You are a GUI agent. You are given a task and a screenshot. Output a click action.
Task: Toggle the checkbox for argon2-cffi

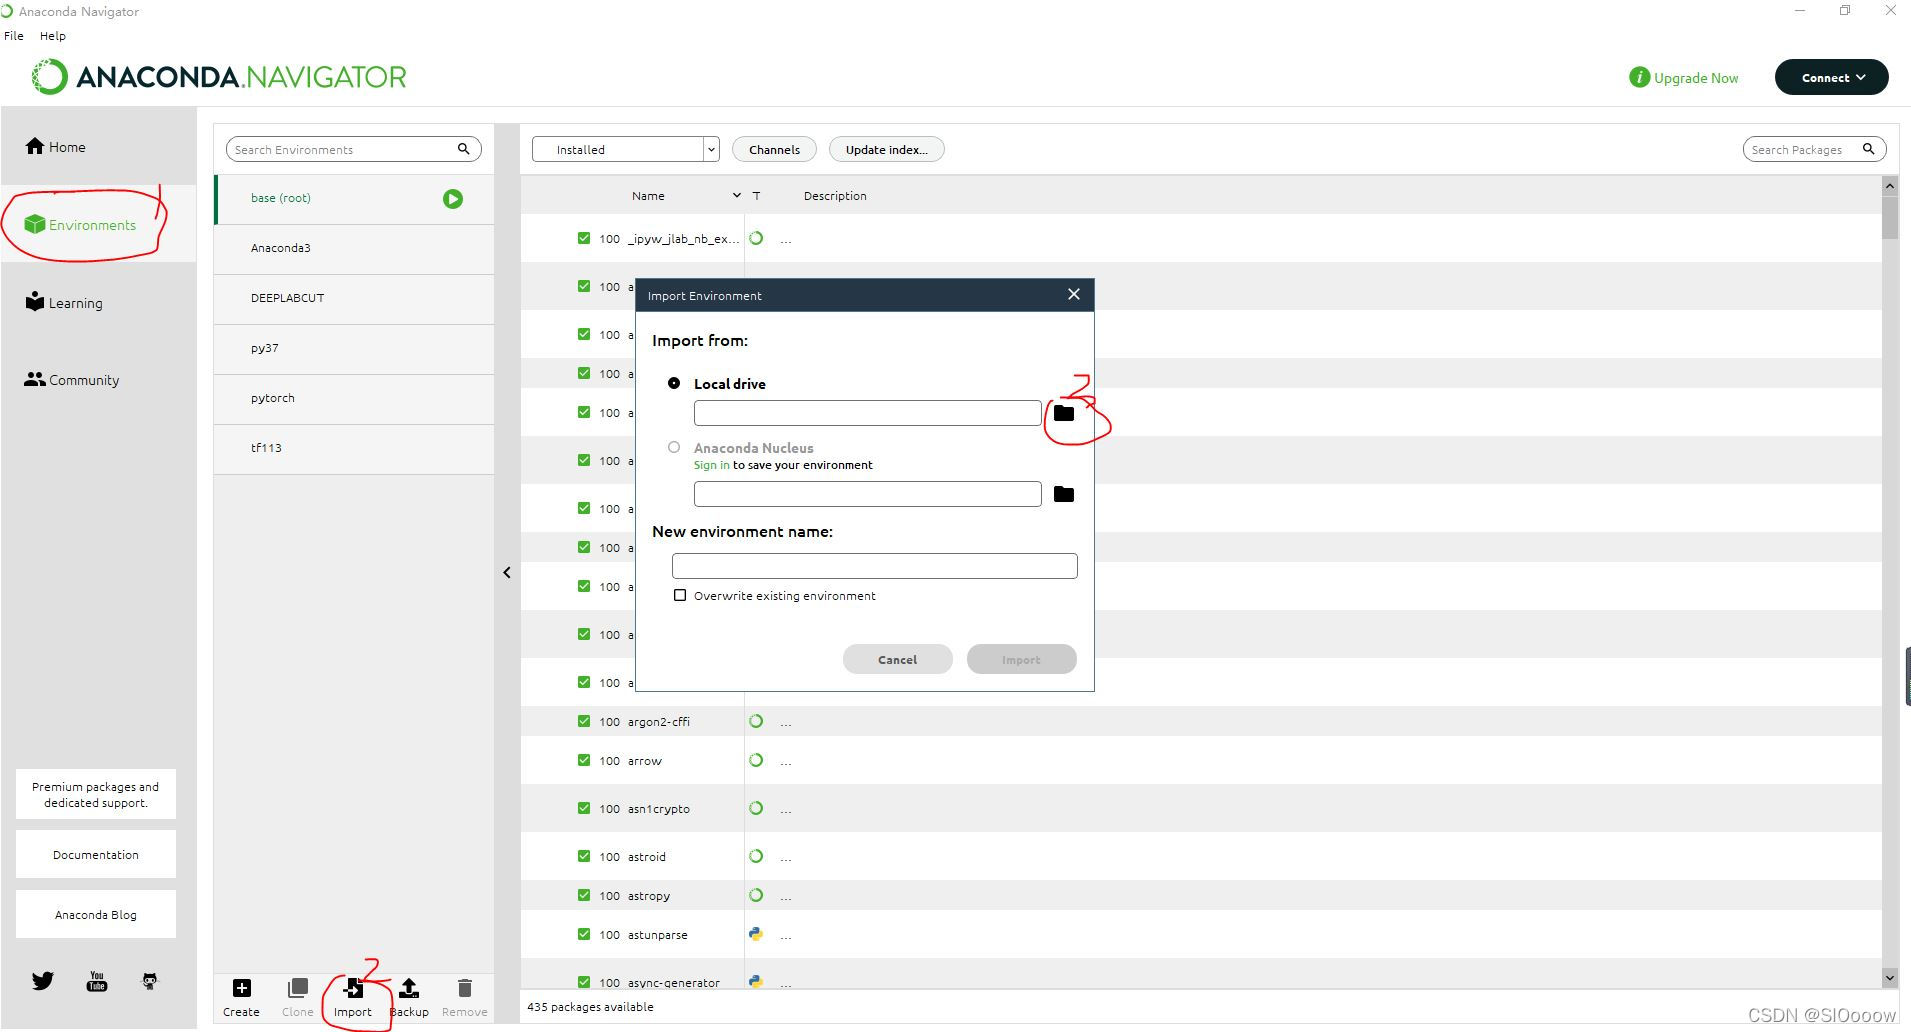584,721
